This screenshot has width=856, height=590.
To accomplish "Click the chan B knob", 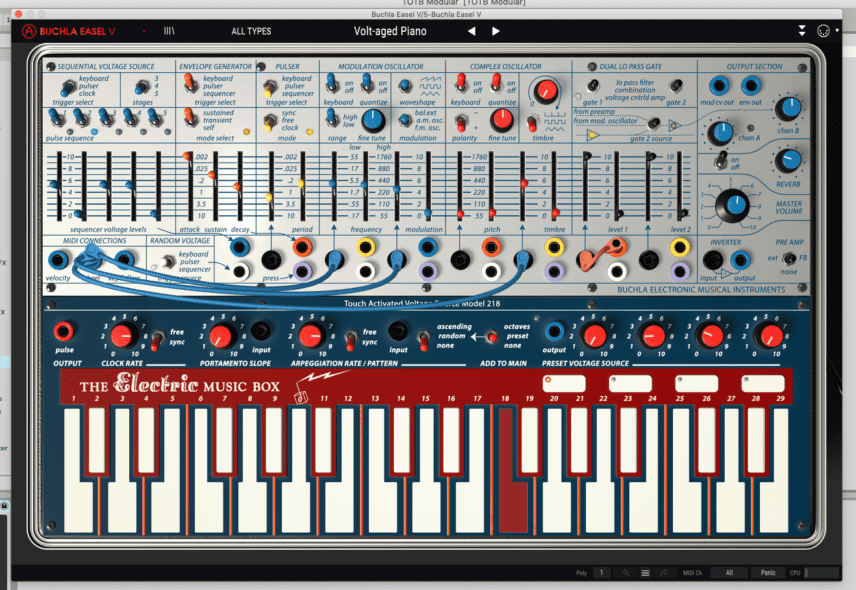I will 788,109.
